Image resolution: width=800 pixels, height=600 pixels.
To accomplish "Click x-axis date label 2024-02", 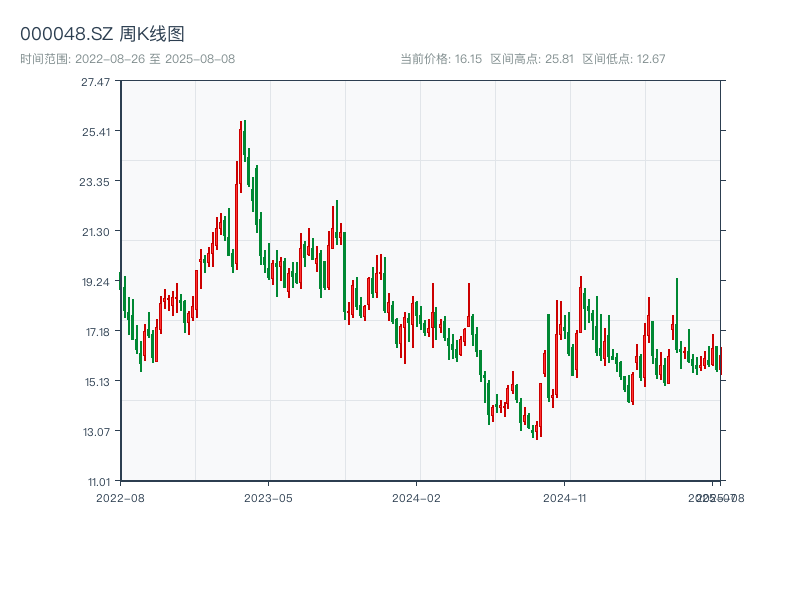I will (416, 498).
